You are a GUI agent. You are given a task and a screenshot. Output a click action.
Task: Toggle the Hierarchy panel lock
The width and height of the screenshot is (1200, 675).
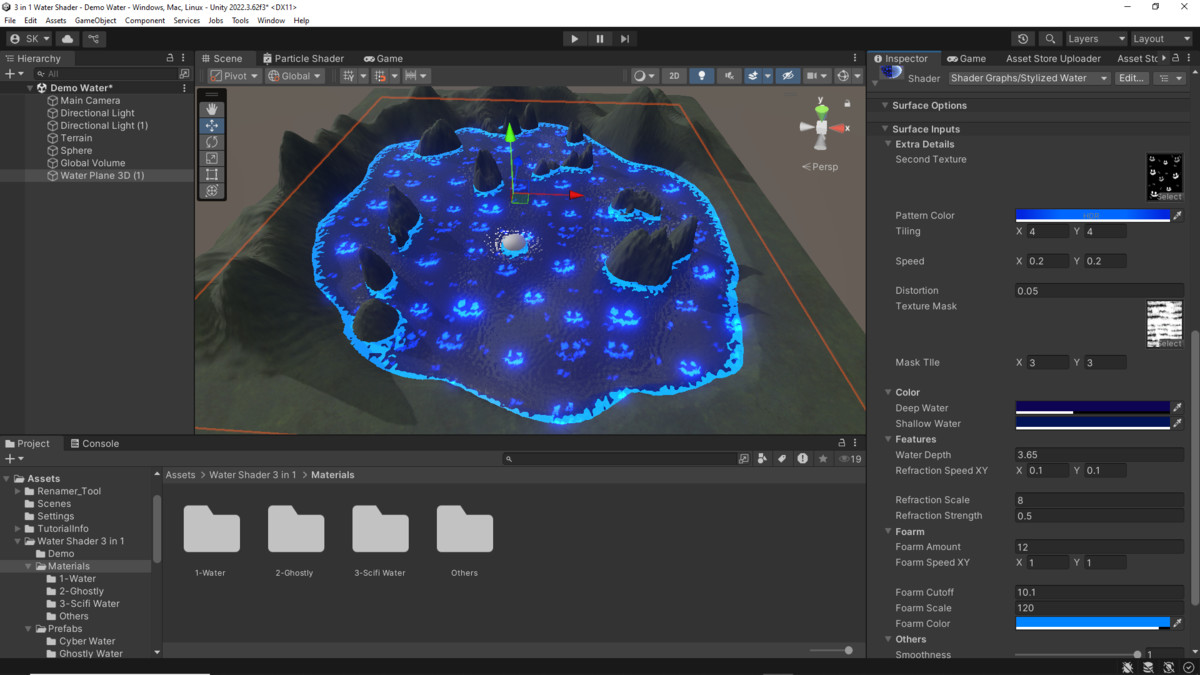[170, 58]
